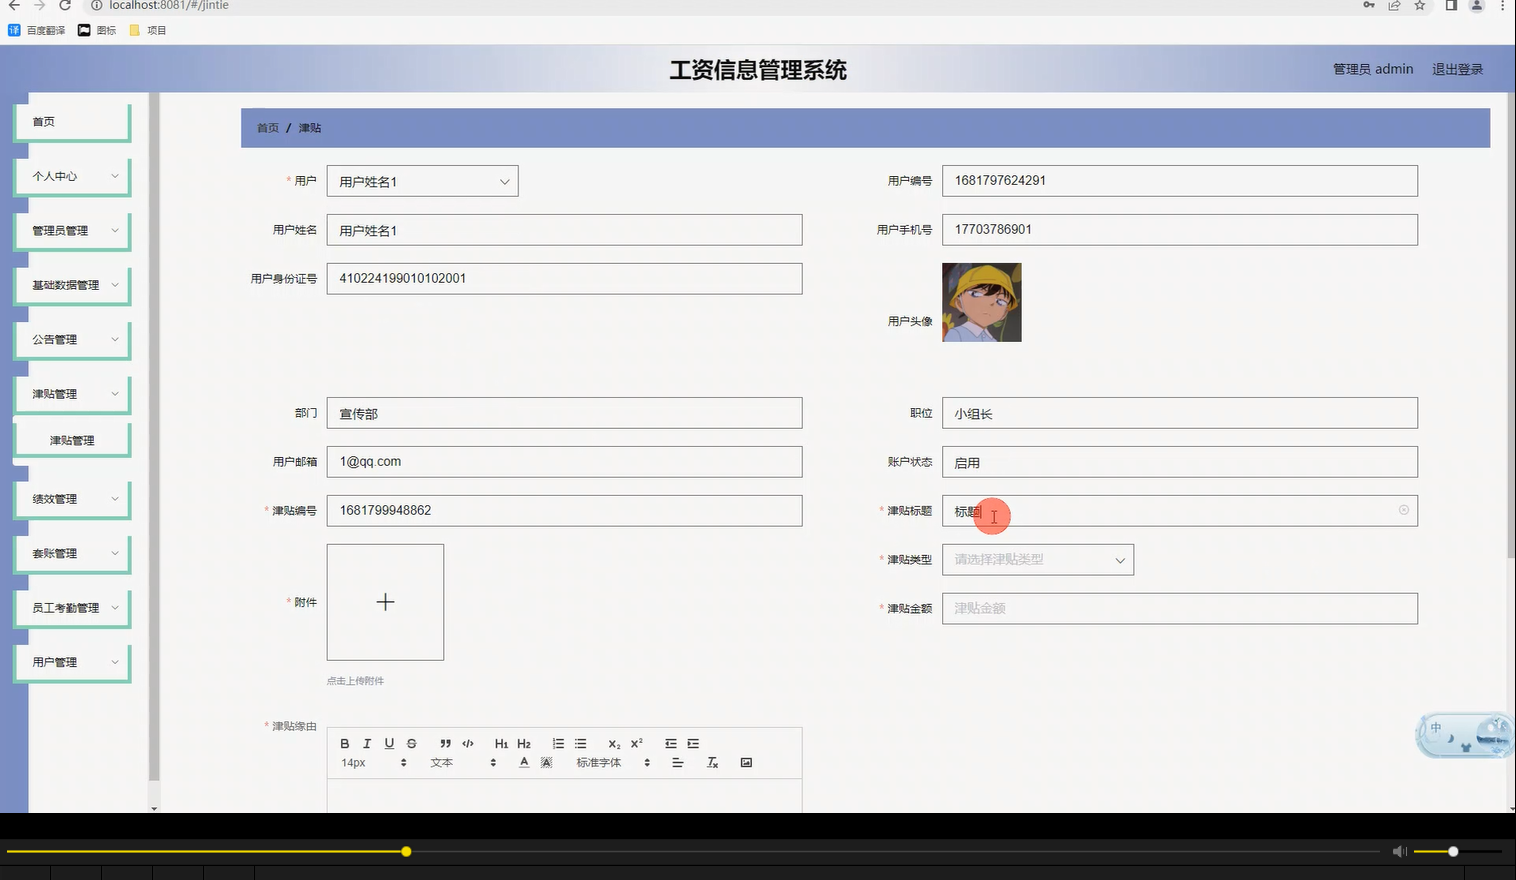The height and width of the screenshot is (880, 1516).
Task: Navigate to 首页 via the breadcrumb
Action: coord(266,128)
